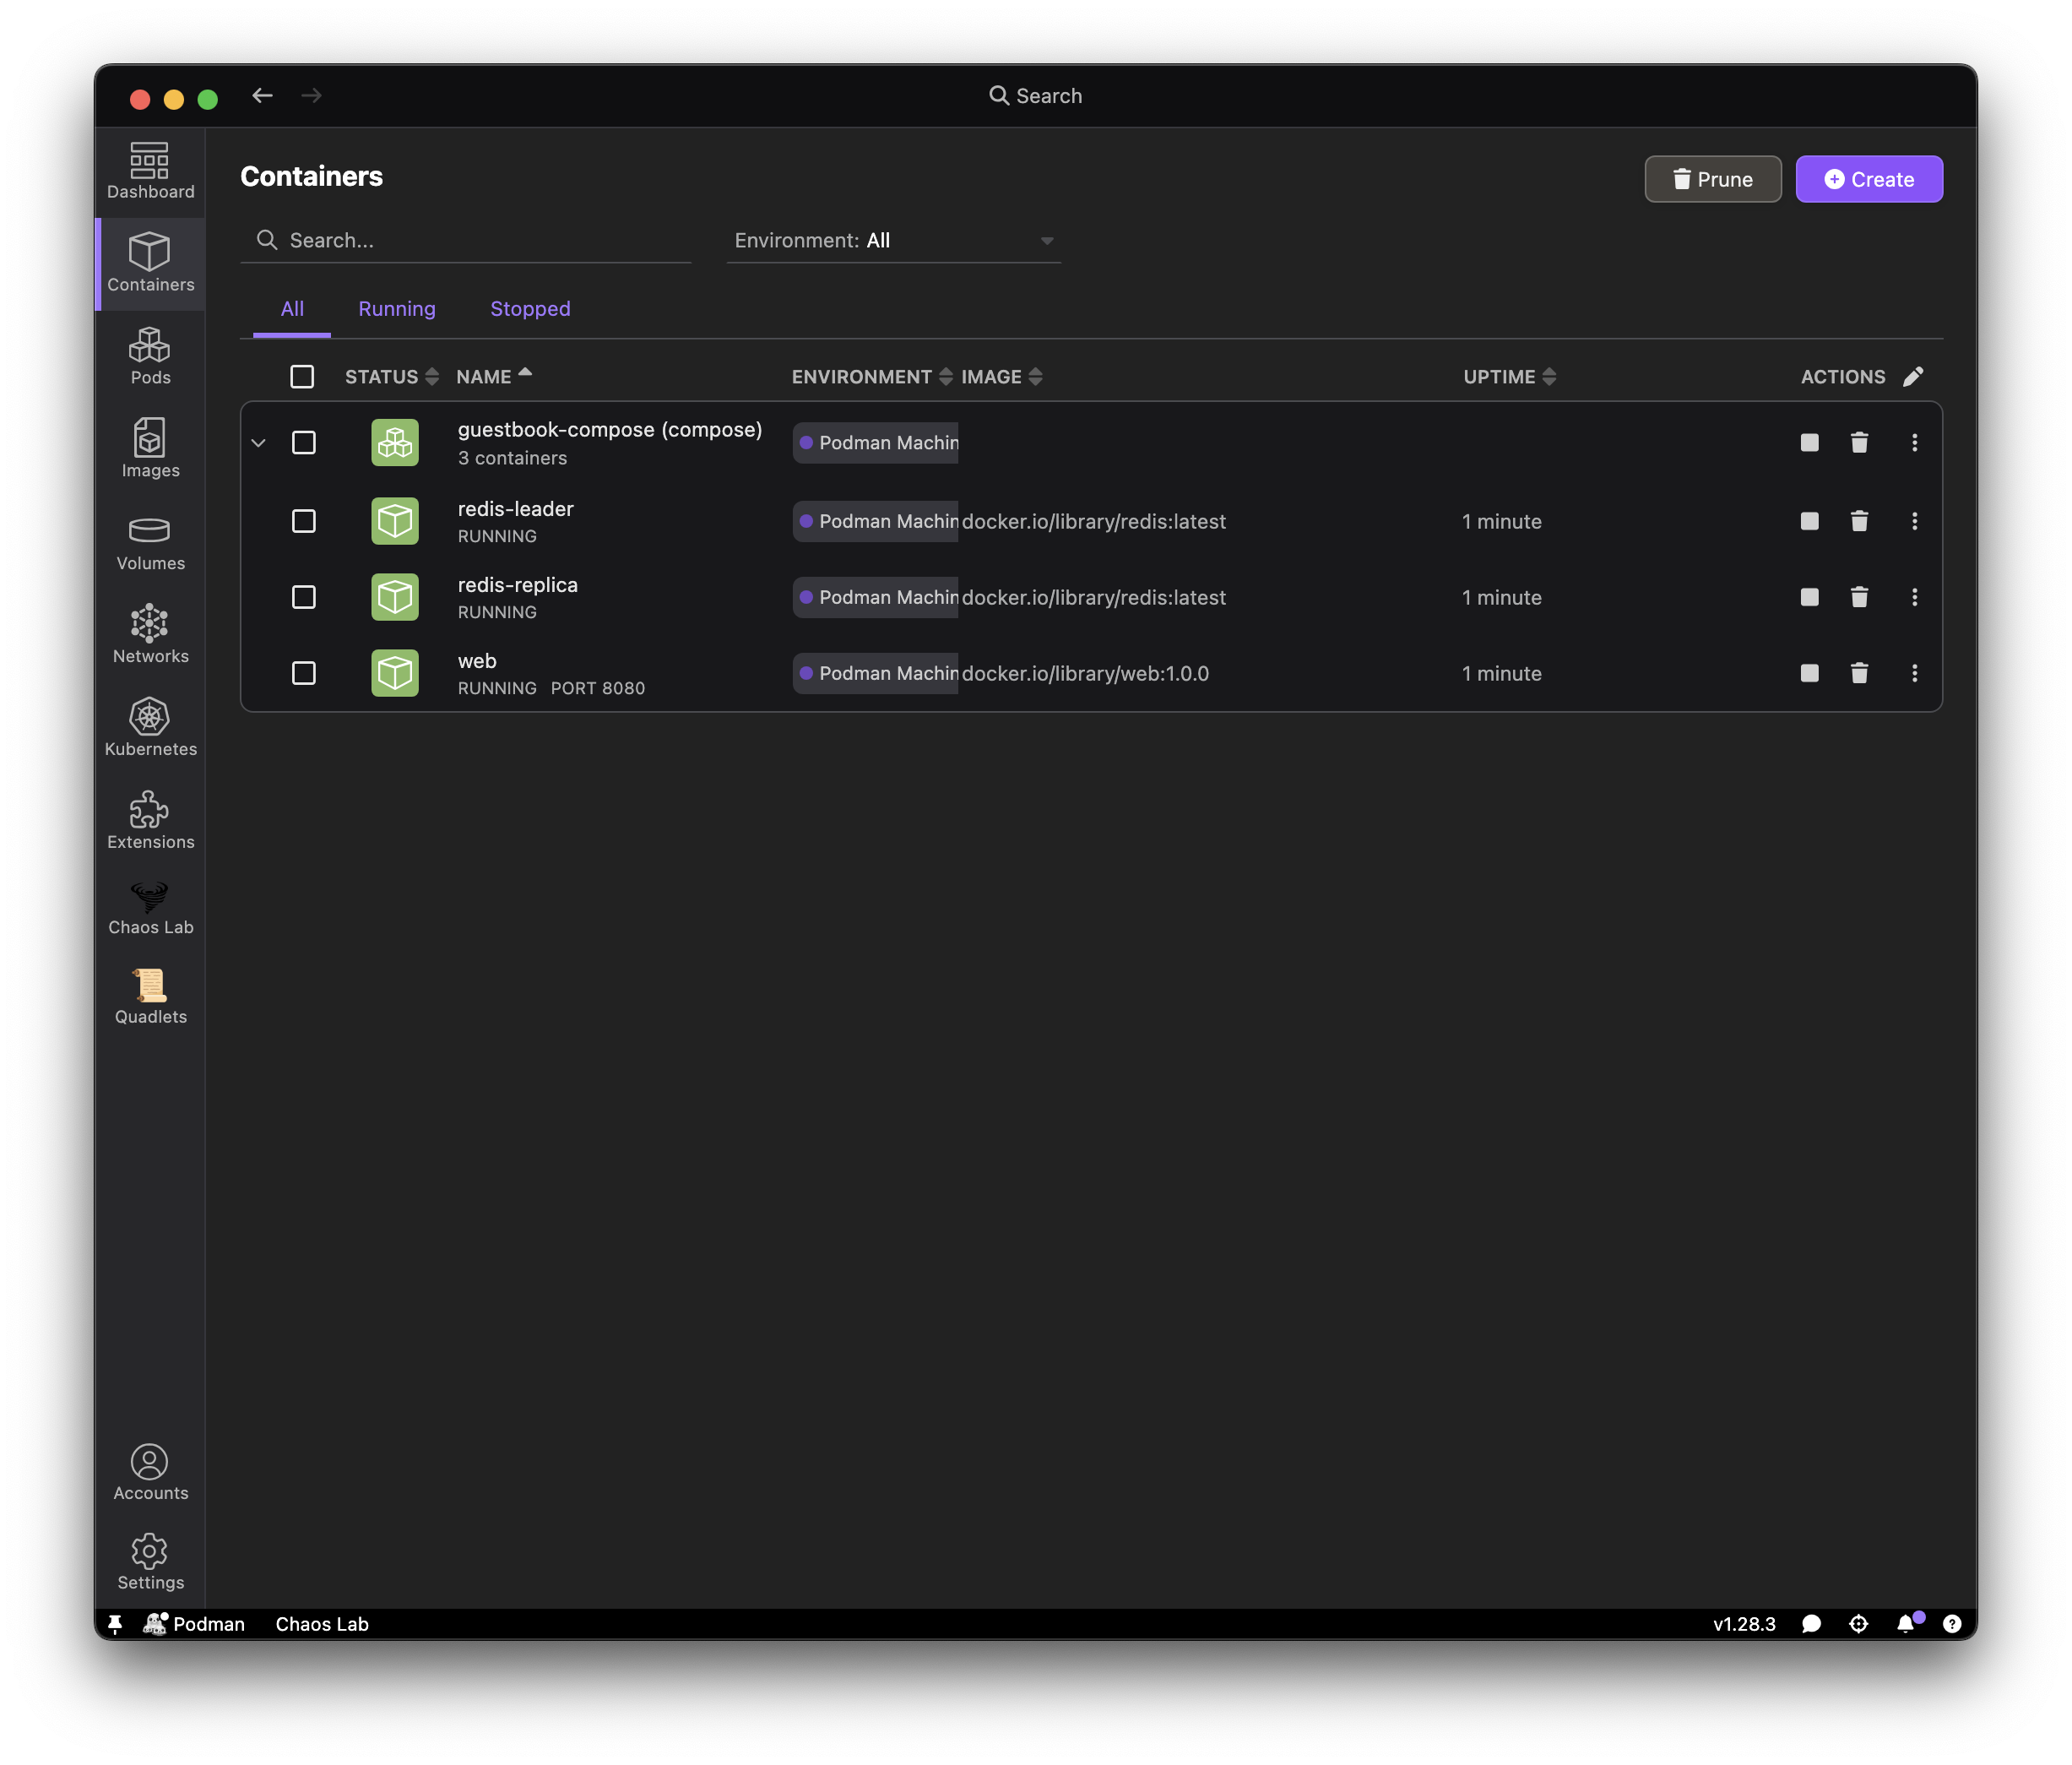The width and height of the screenshot is (2072, 1765).
Task: Open the Networks sidebar section
Action: coord(150,635)
